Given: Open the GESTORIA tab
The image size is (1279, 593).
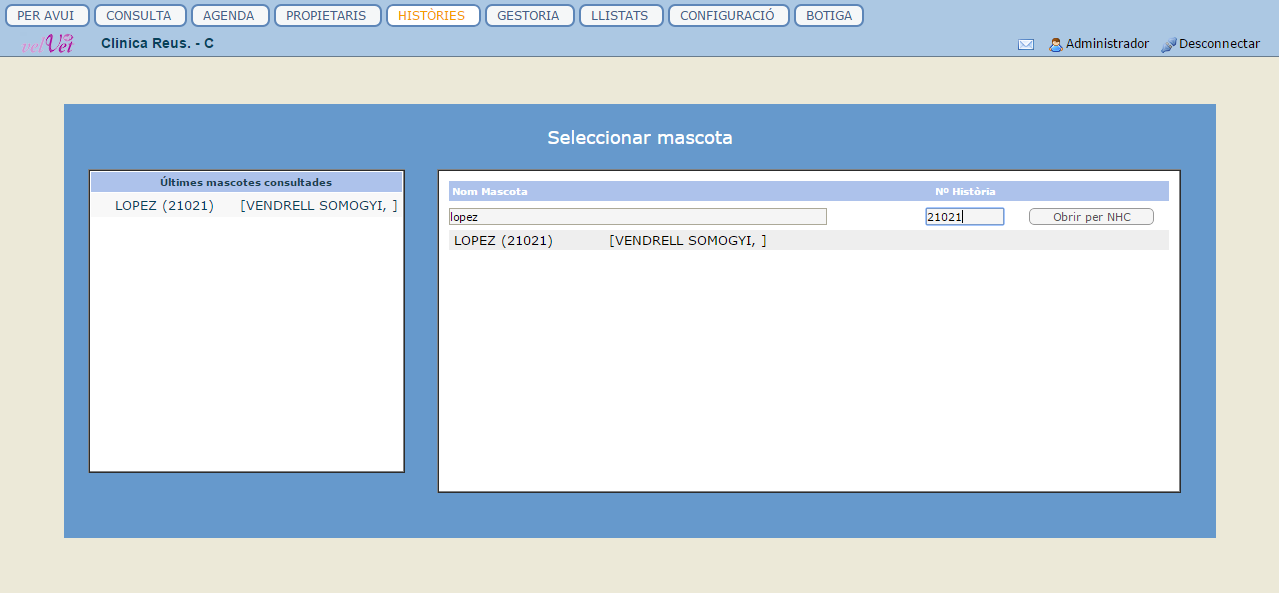Looking at the screenshot, I should click(528, 16).
